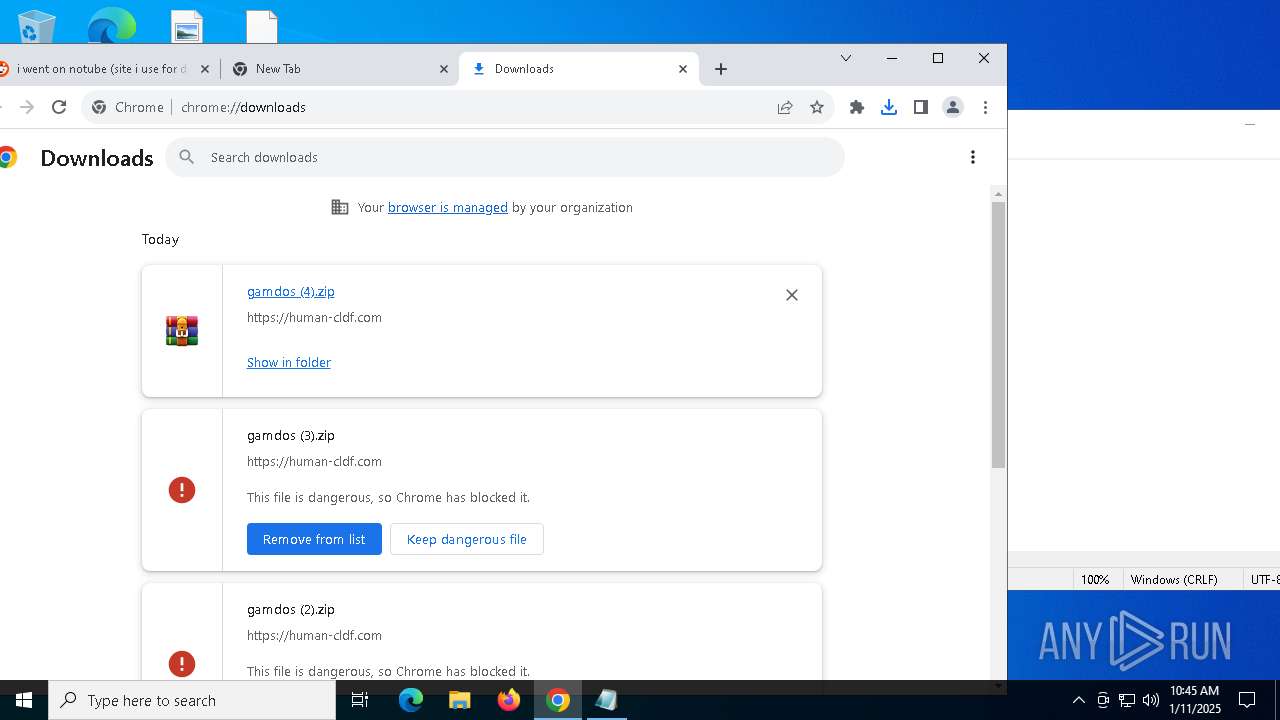
Task: Close the Downloads tab
Action: [683, 69]
